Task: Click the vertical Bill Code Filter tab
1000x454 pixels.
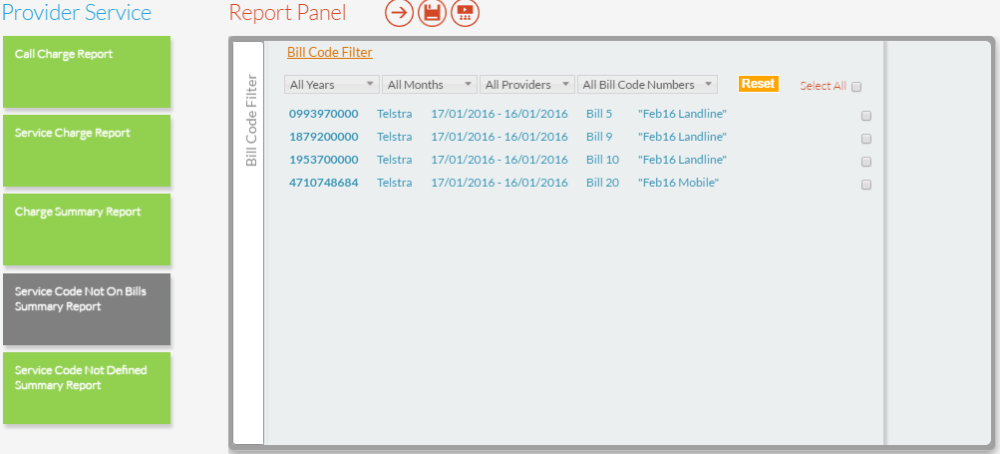Action: pyautogui.click(x=249, y=242)
